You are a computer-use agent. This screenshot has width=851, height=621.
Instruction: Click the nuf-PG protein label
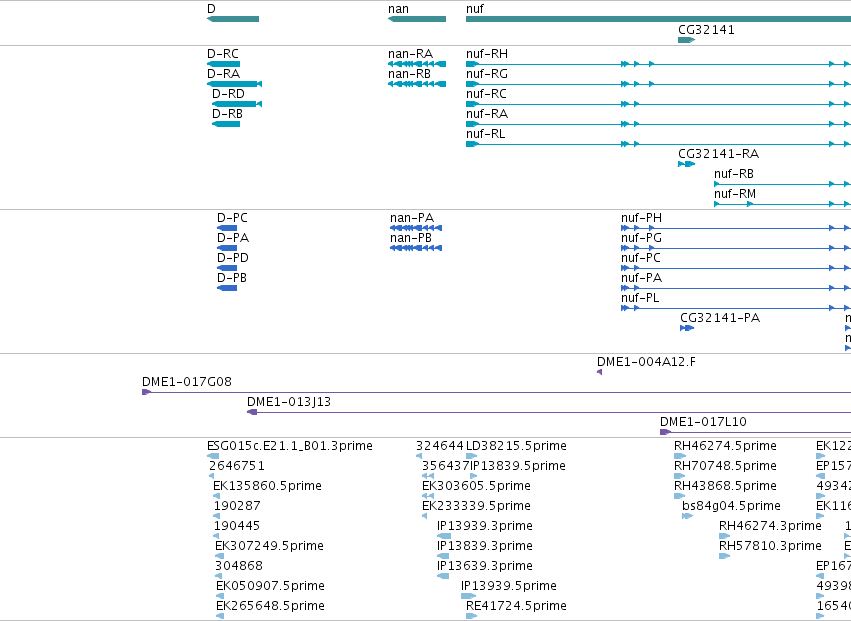click(642, 238)
